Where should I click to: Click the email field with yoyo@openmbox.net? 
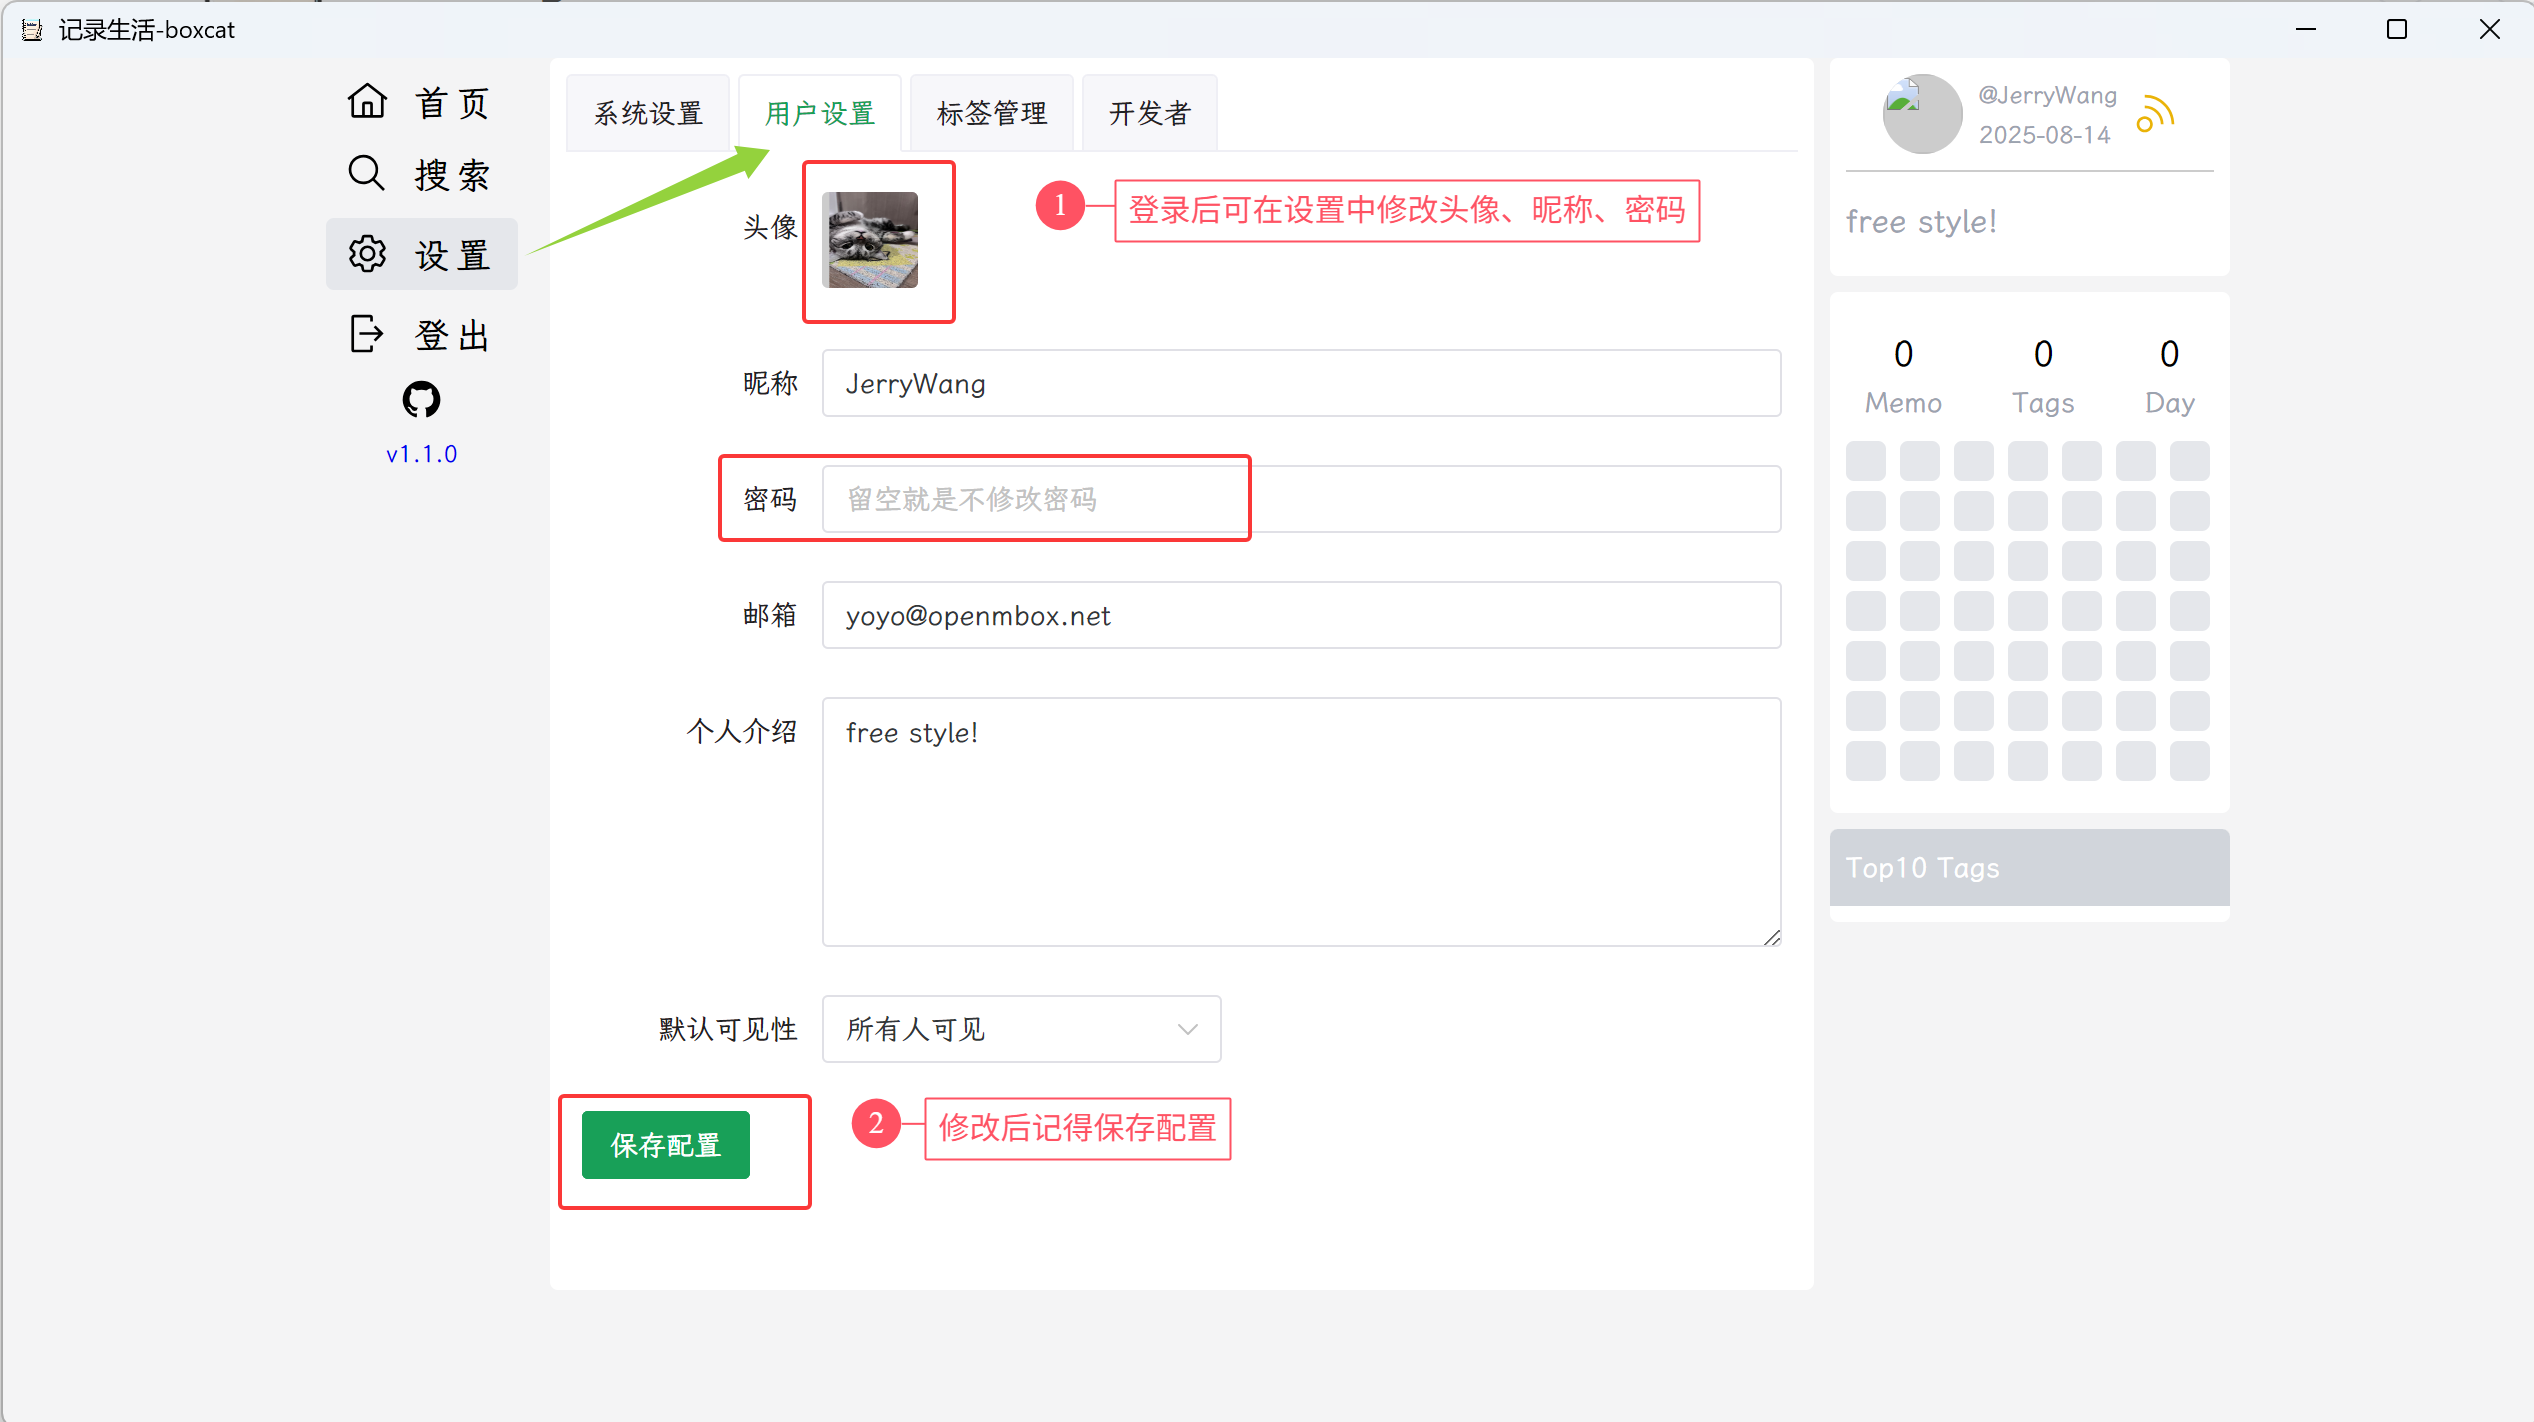(x=1301, y=615)
